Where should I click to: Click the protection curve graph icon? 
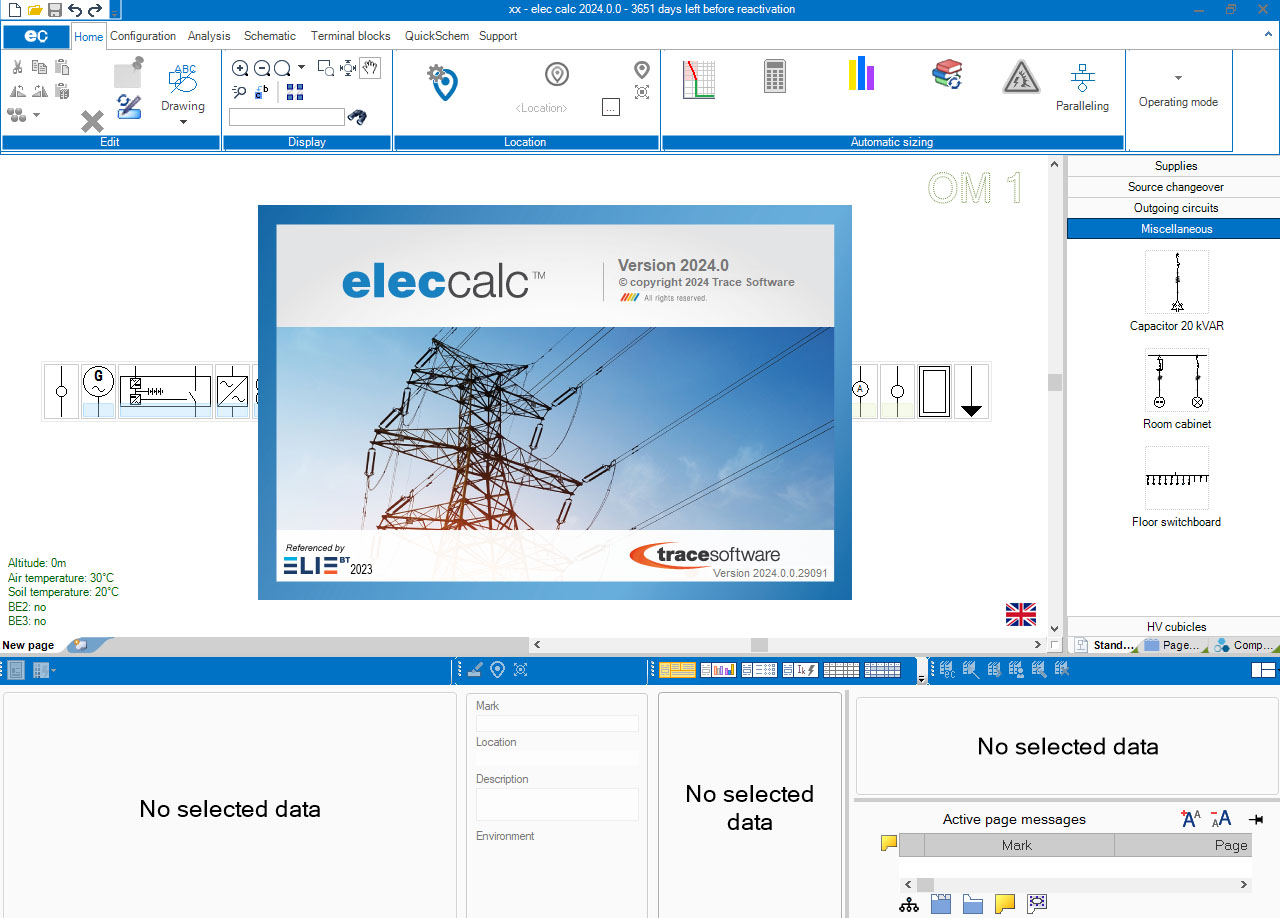699,79
